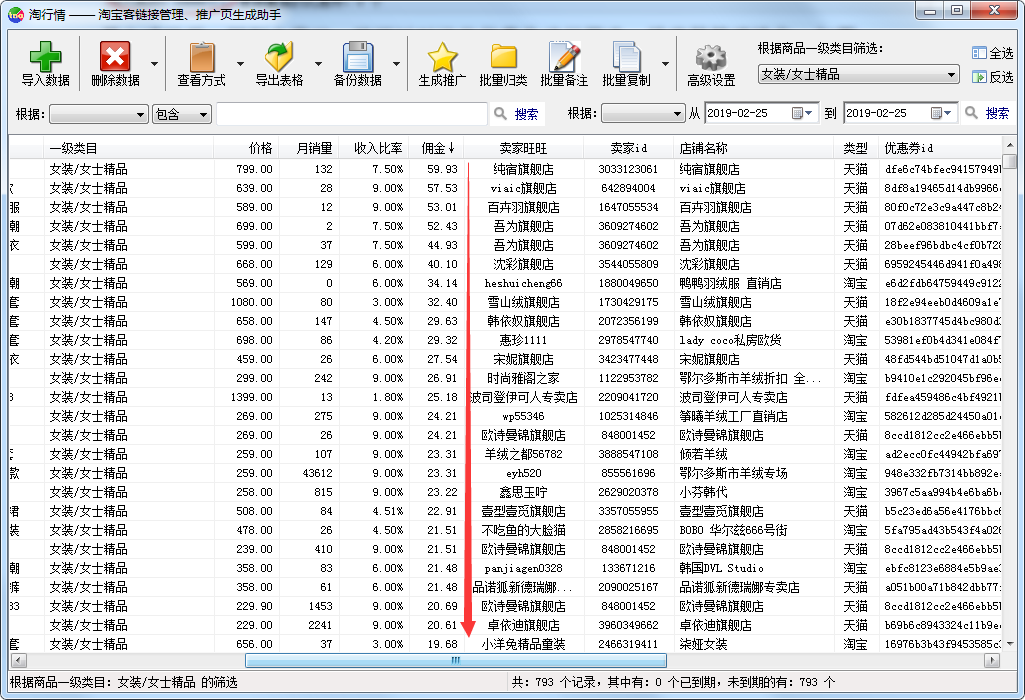This screenshot has height=700, width=1025.
Task: Click the 佣金 sorted column header
Action: click(437, 148)
